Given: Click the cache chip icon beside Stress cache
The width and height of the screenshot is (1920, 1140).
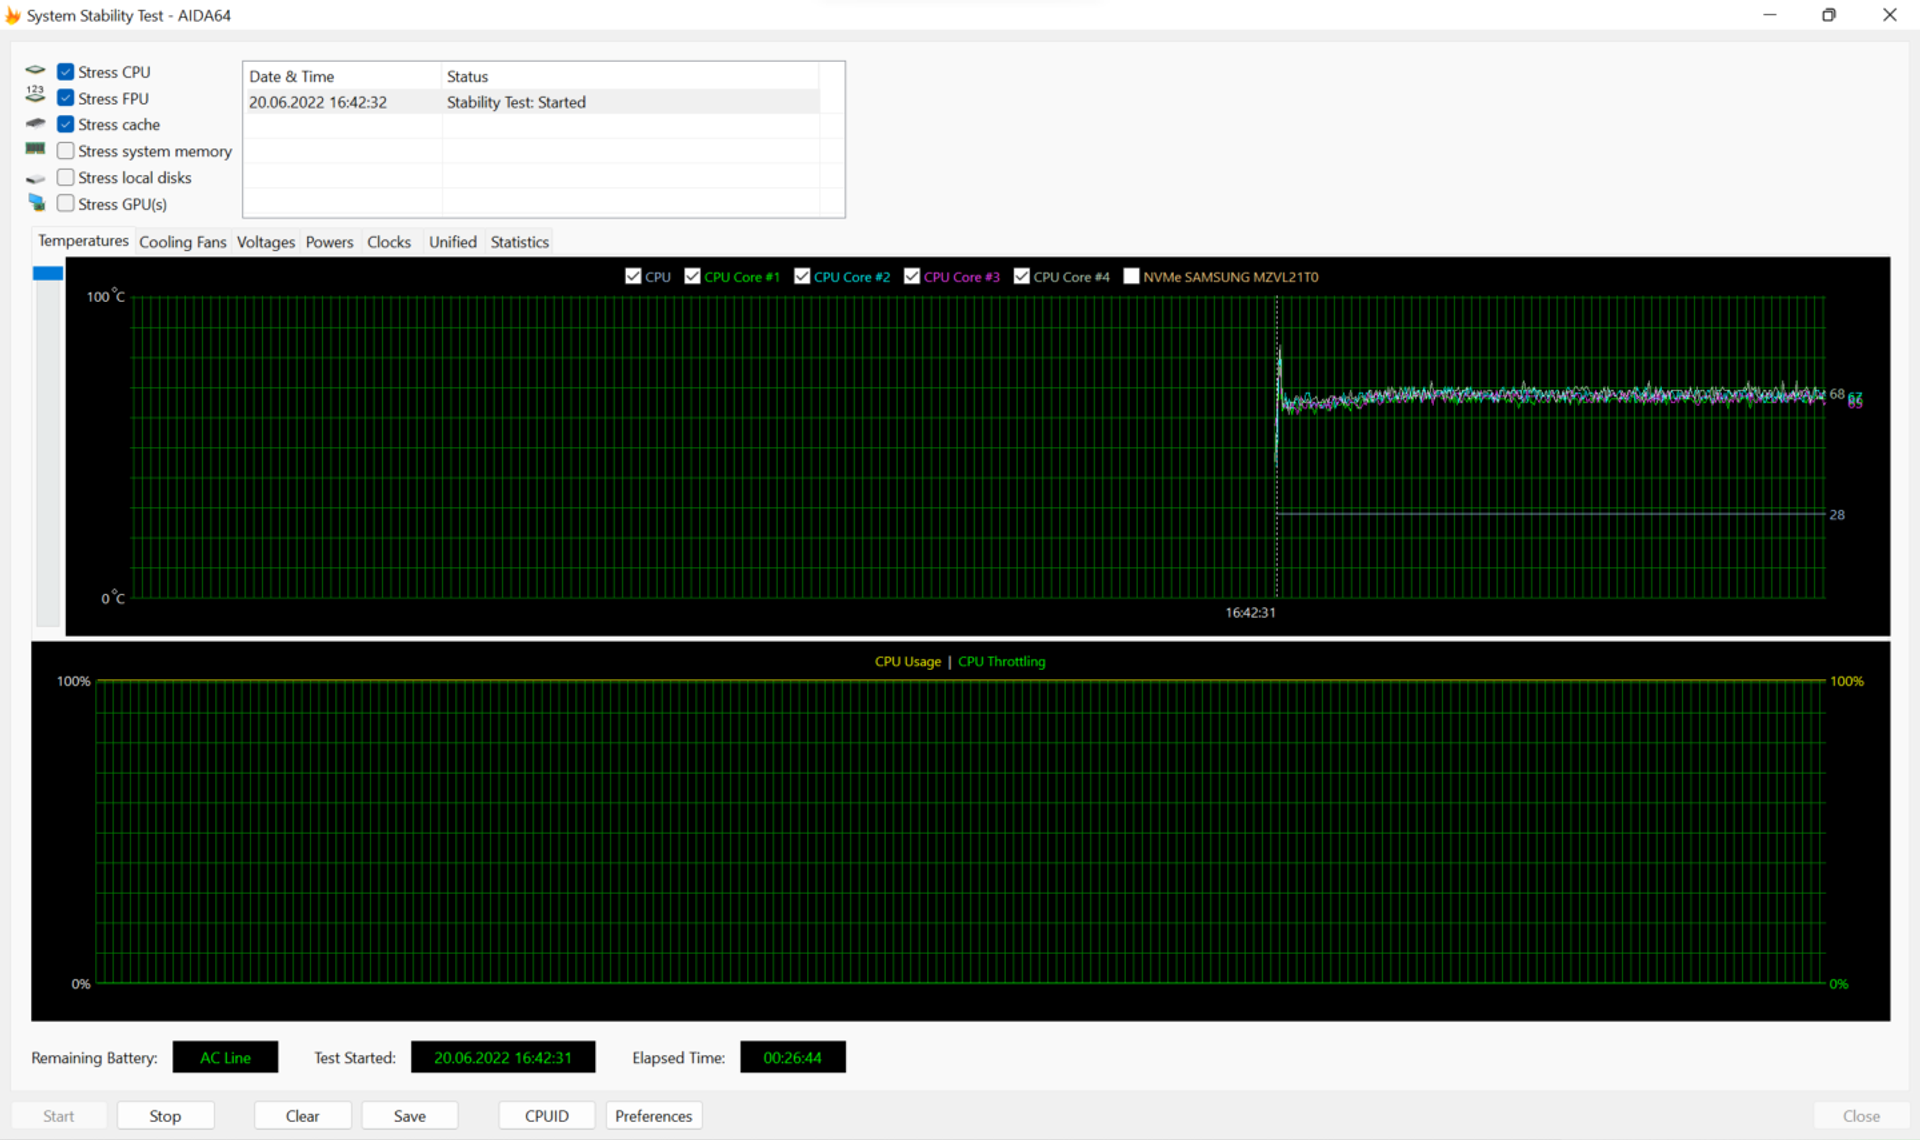Looking at the screenshot, I should click(35, 124).
